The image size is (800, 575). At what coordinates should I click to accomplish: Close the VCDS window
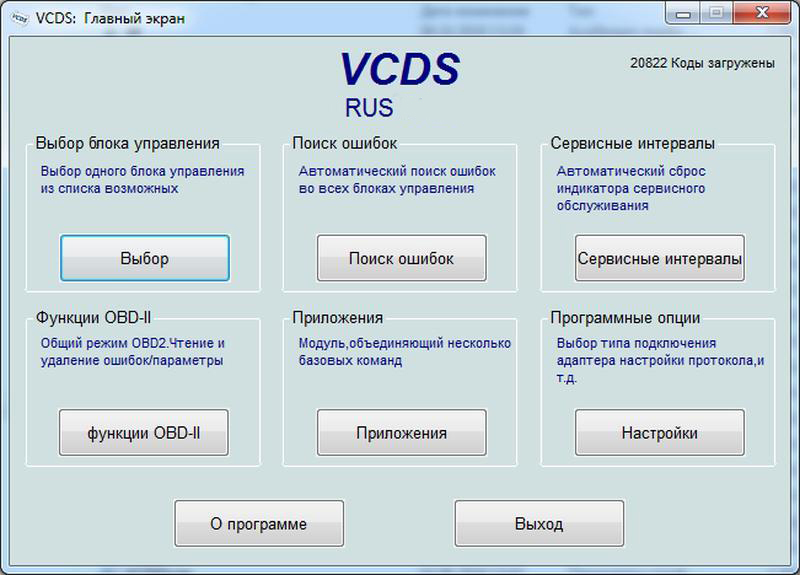762,13
